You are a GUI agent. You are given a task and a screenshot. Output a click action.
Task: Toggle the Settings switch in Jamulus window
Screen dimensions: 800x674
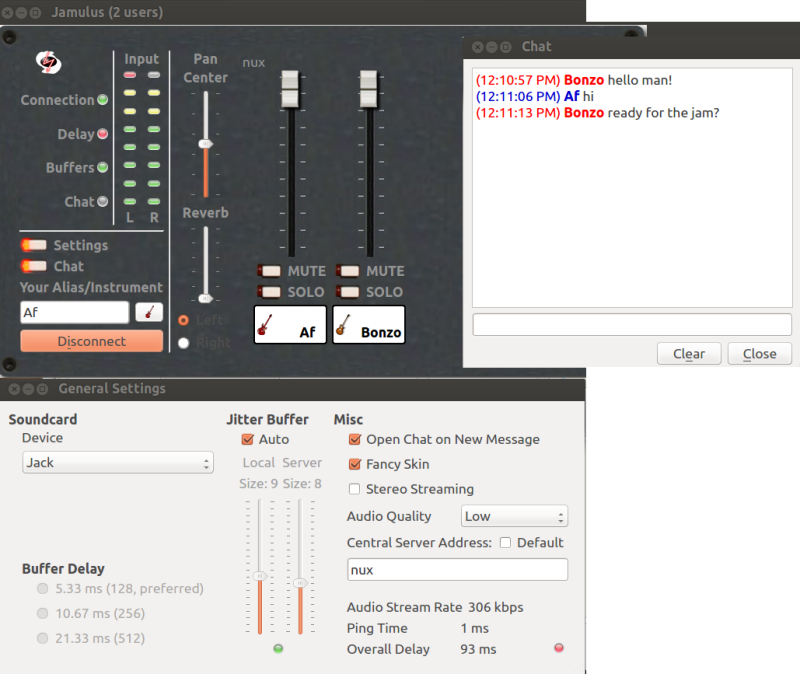point(34,245)
